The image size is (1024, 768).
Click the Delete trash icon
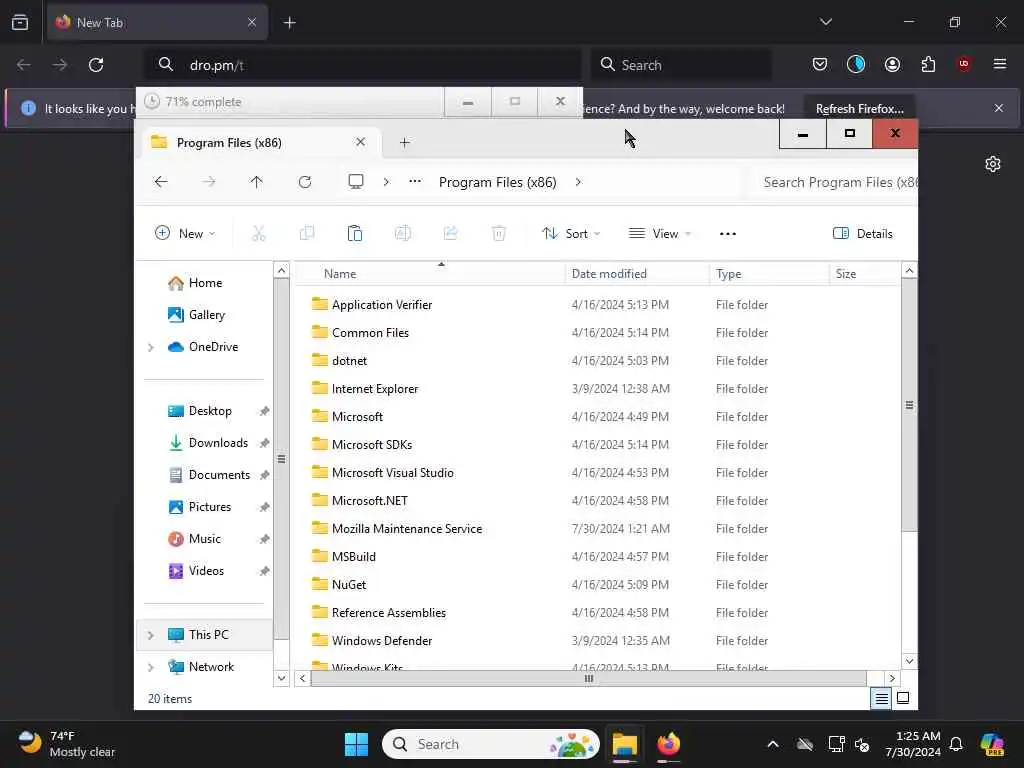pos(498,233)
